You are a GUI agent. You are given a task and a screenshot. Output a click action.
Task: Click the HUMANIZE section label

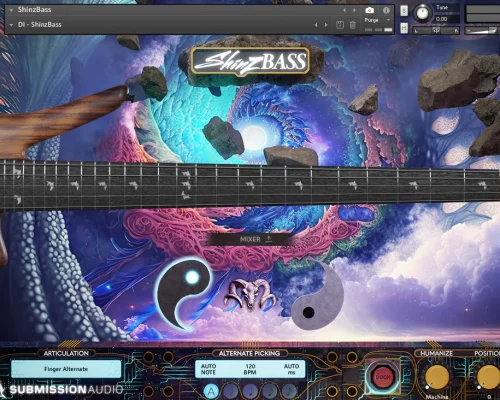tap(436, 353)
